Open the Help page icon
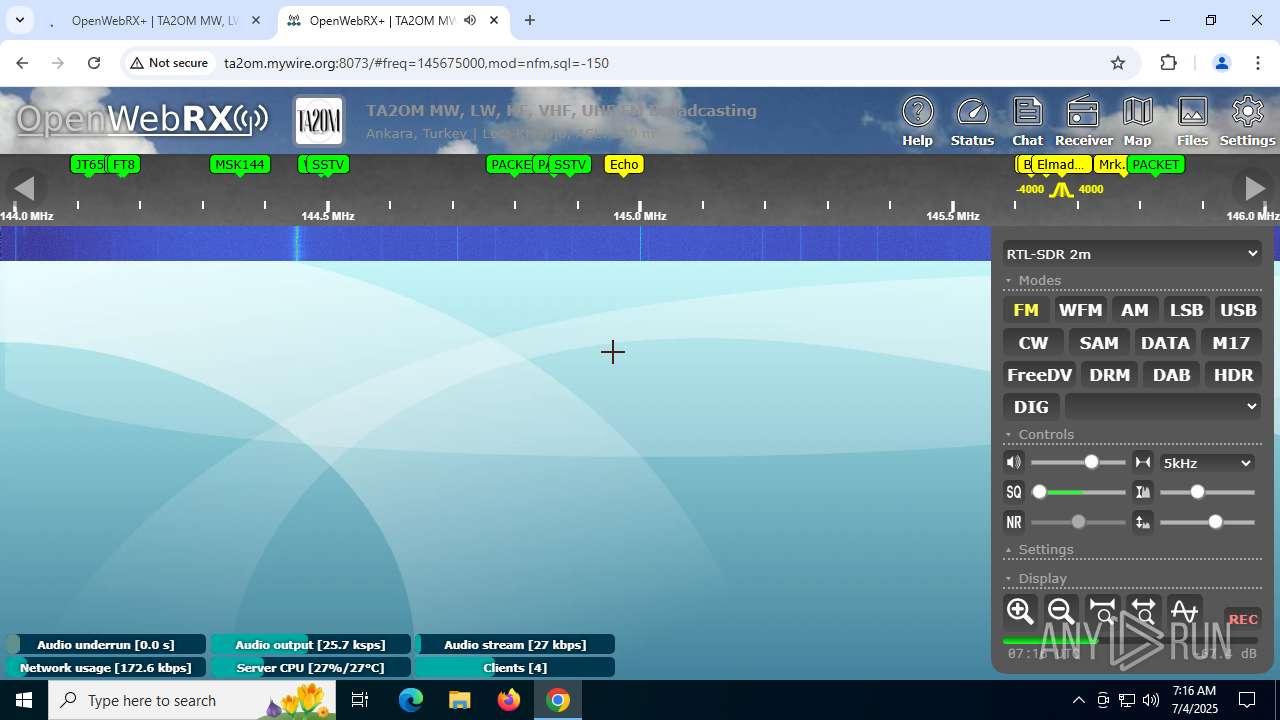Image resolution: width=1280 pixels, height=720 pixels. click(917, 122)
